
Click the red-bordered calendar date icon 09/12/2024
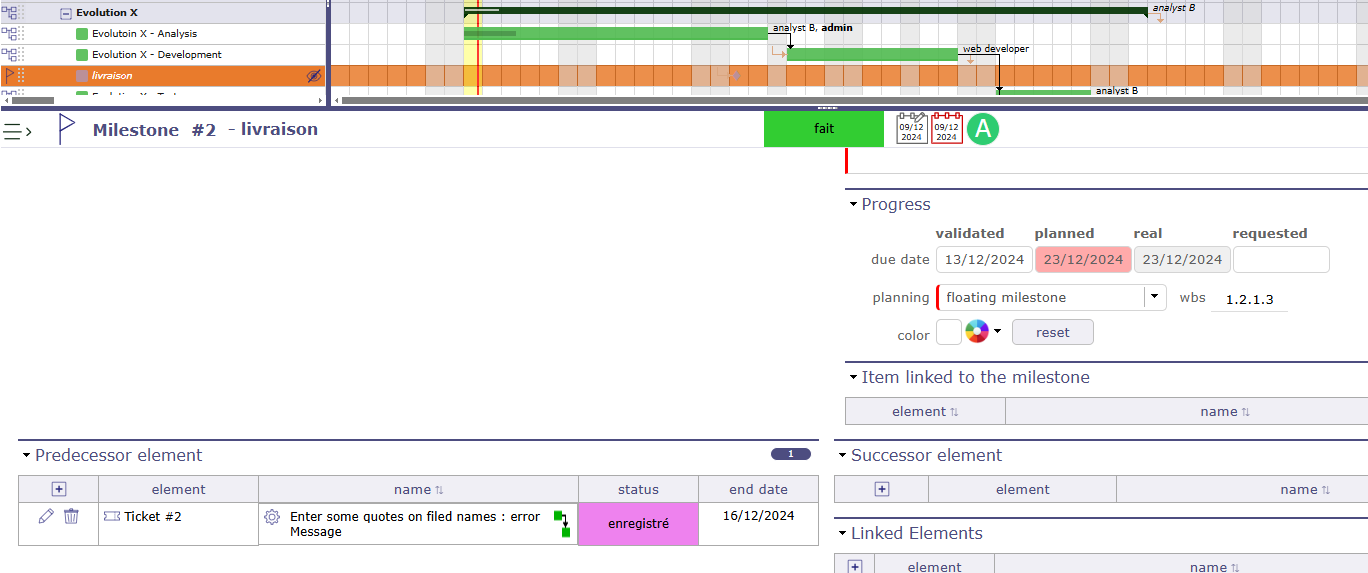tap(946, 129)
